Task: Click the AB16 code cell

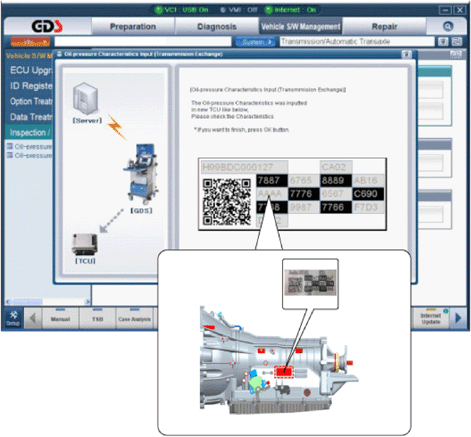Action: (x=368, y=180)
